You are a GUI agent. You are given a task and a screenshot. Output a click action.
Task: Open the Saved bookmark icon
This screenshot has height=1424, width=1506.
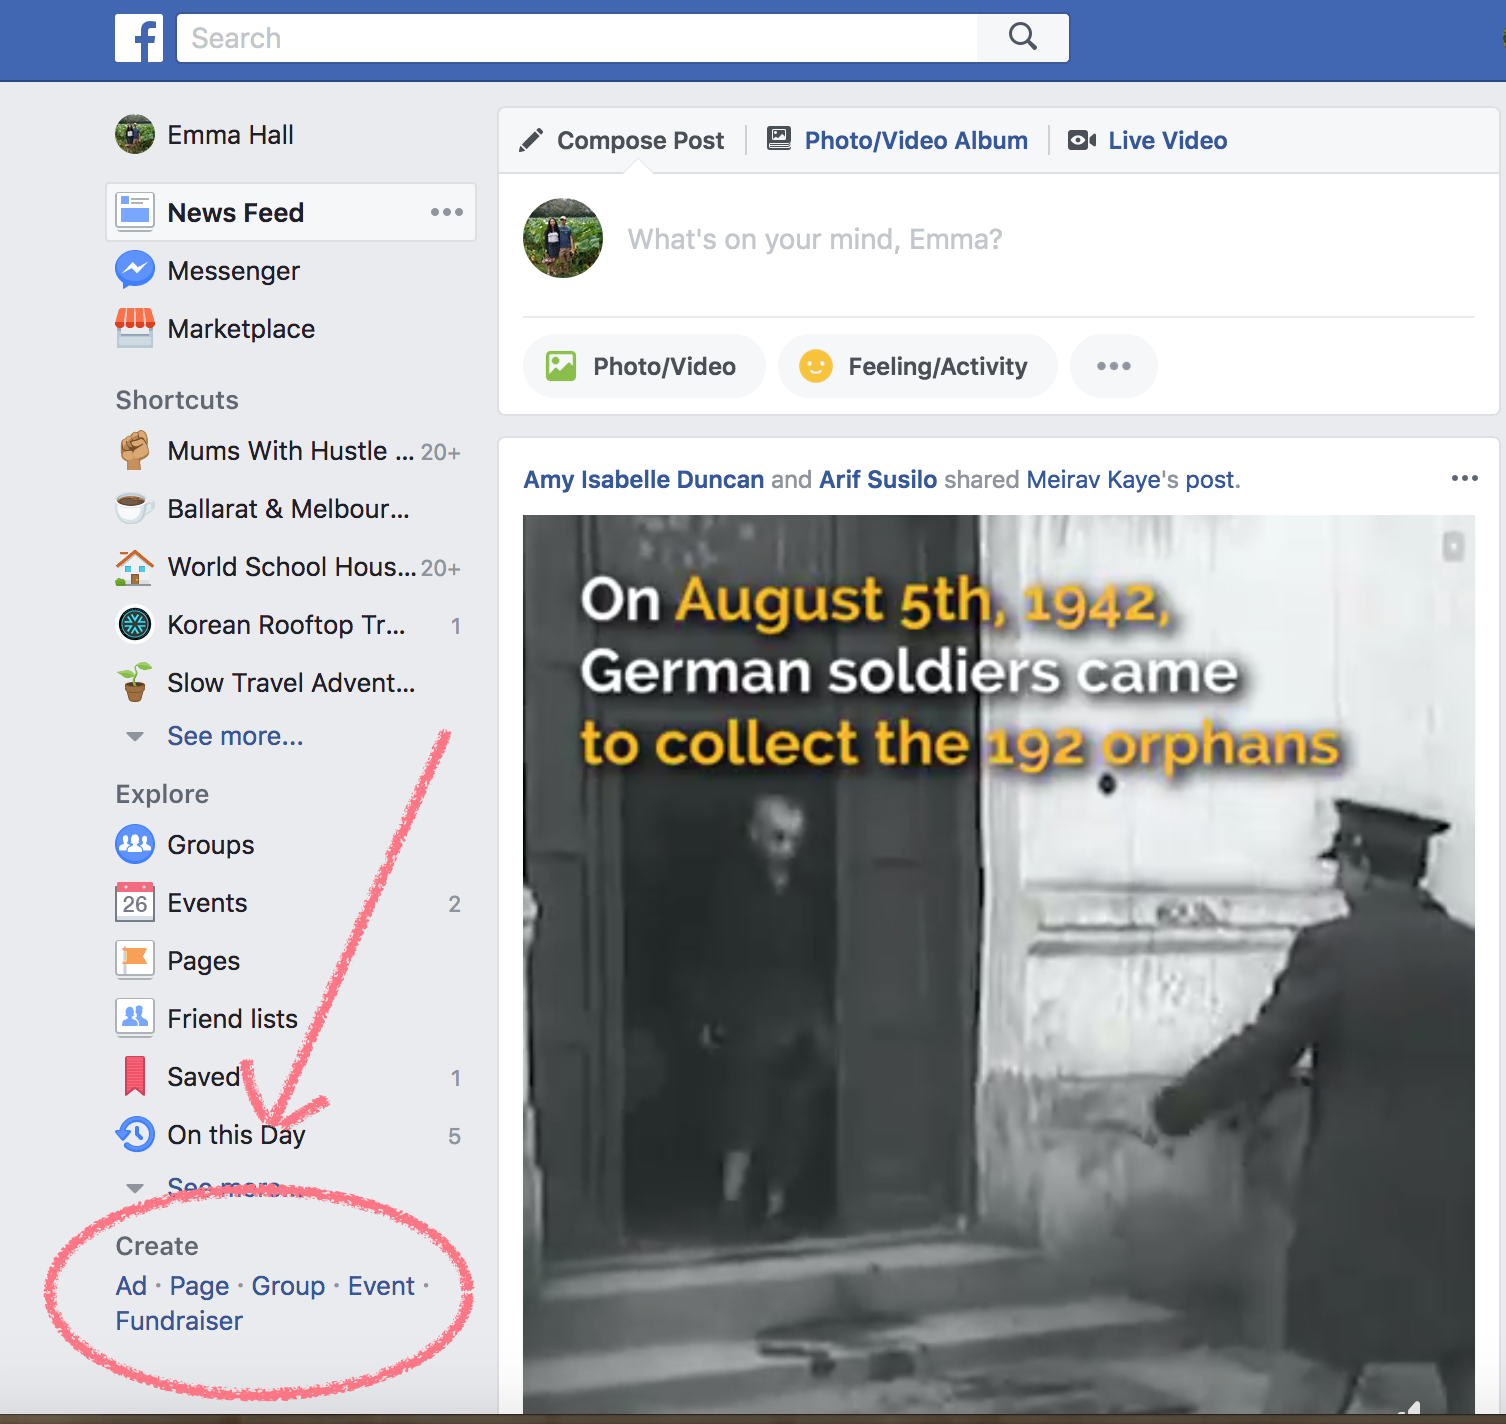(135, 1076)
